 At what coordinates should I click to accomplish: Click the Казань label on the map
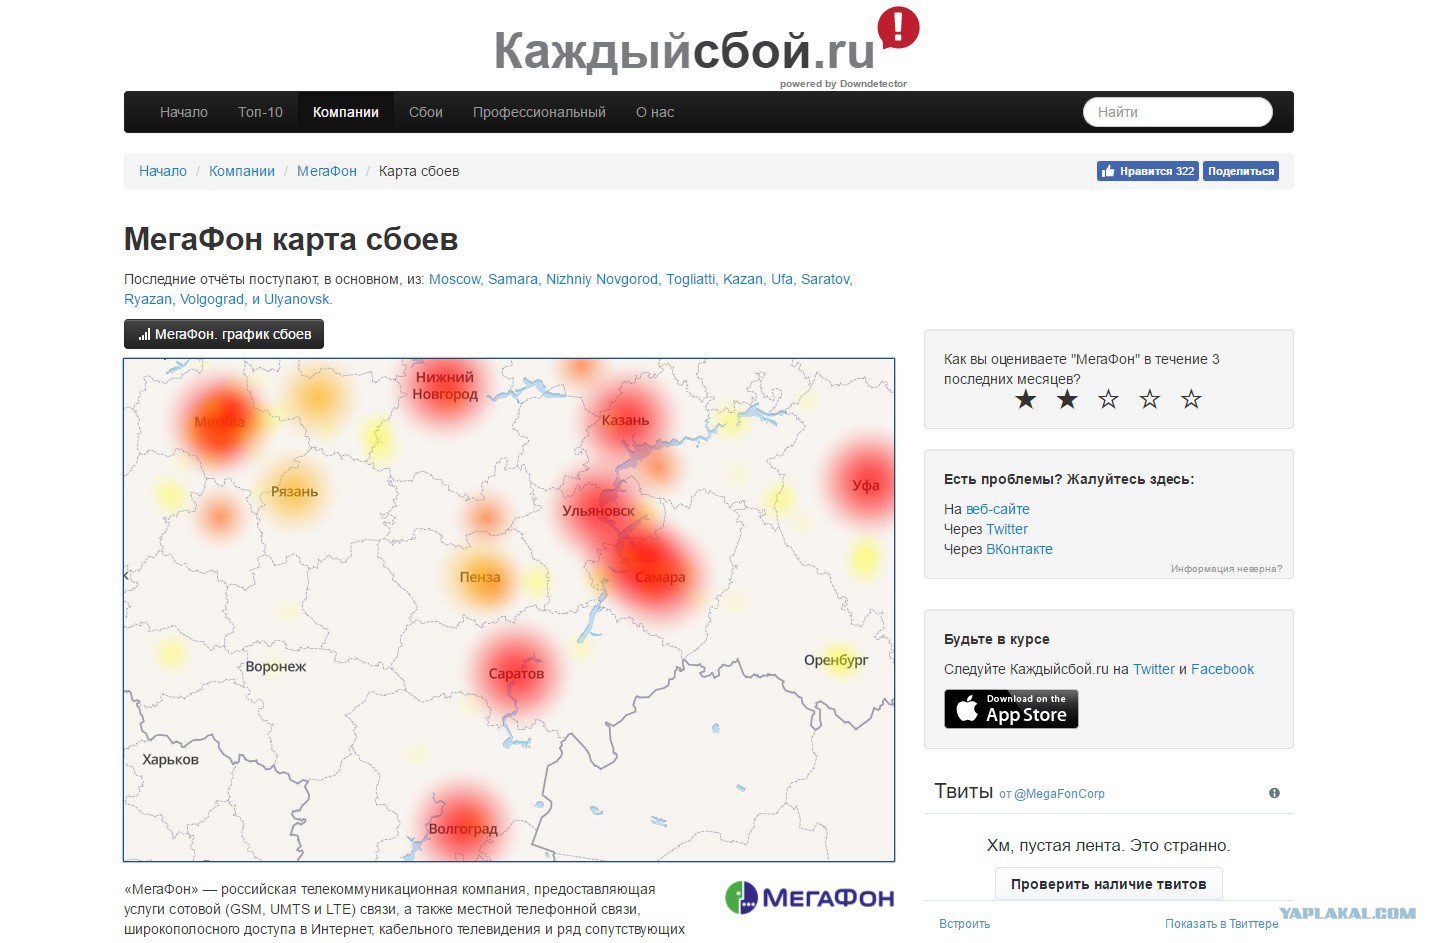click(x=625, y=421)
